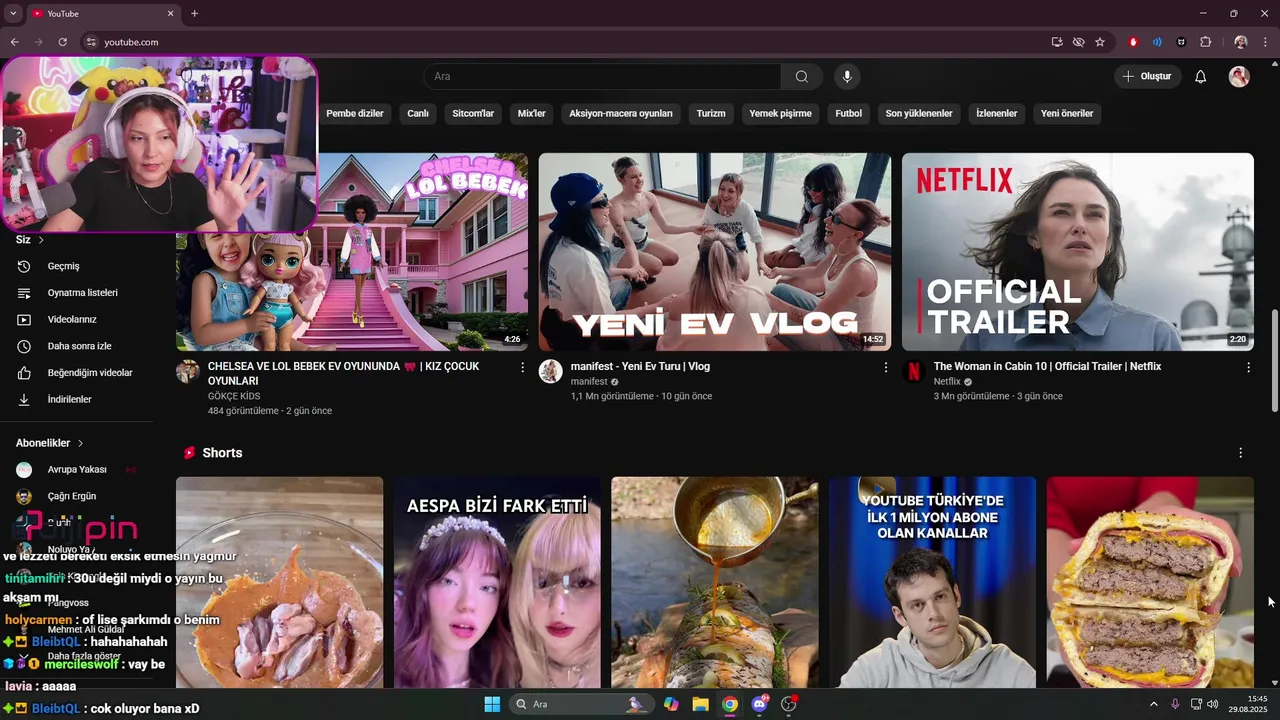Select the Son yüklenenler chip

919,114
